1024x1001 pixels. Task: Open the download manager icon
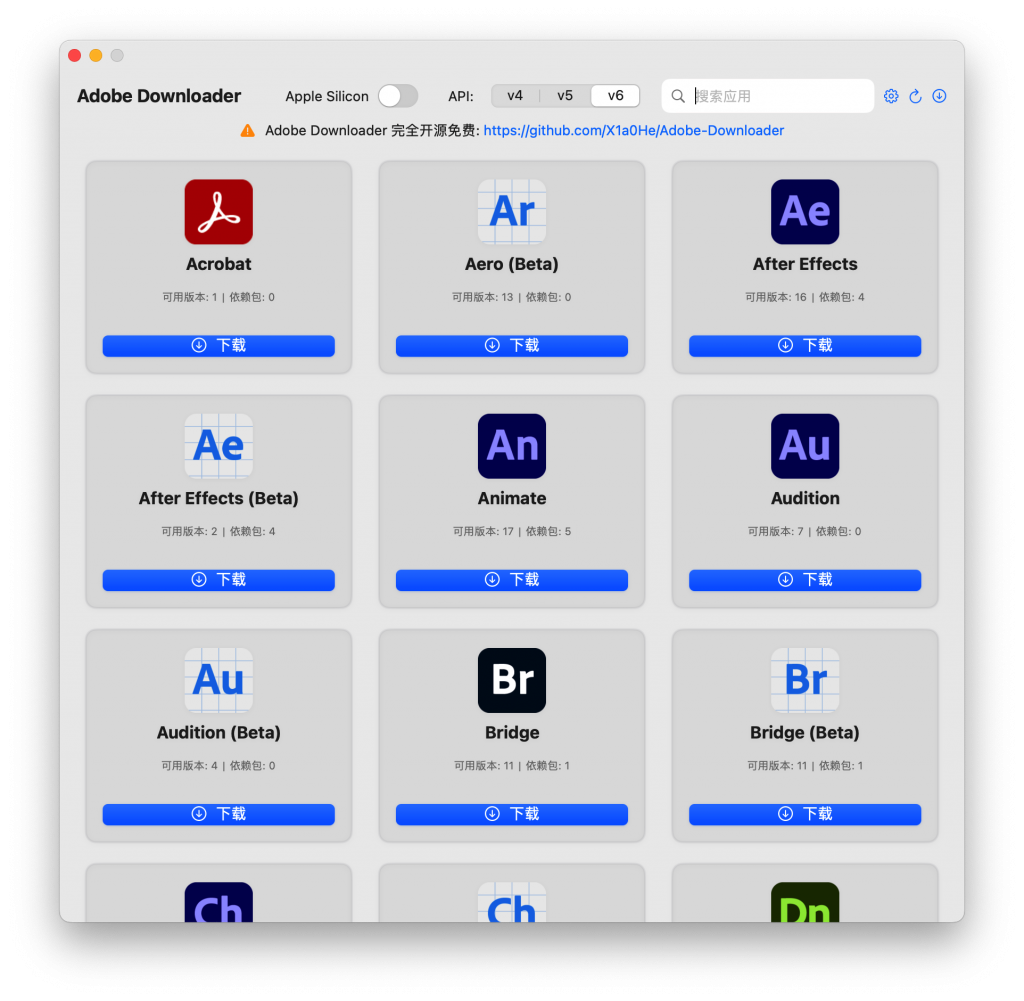click(939, 96)
